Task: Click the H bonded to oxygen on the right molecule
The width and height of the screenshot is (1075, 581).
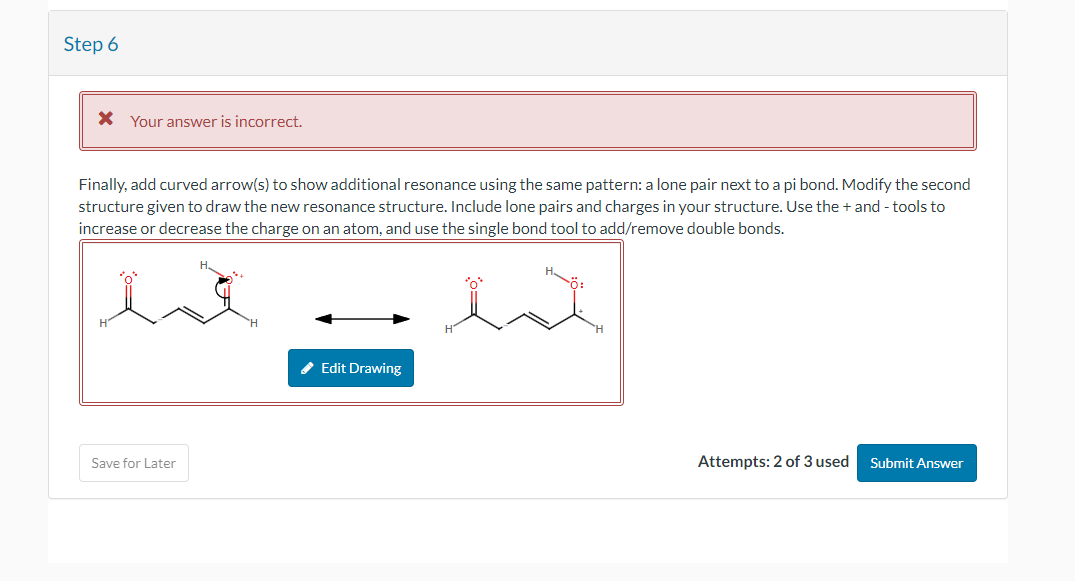Action: click(x=549, y=270)
